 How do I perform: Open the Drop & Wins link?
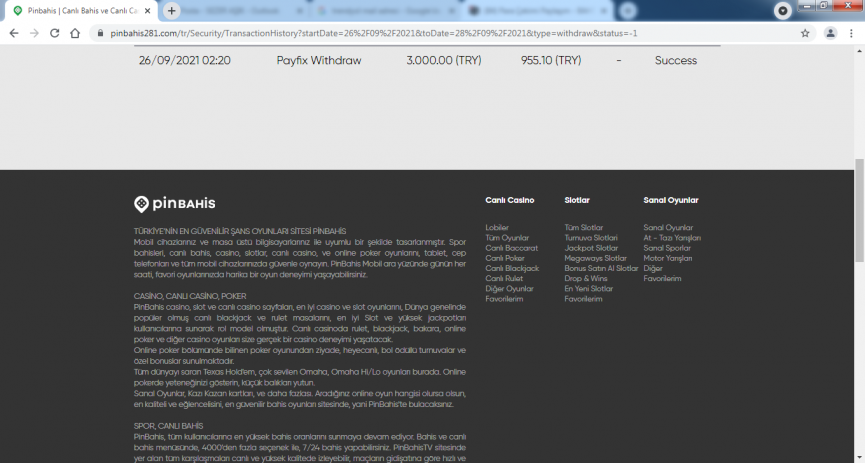click(x=586, y=278)
